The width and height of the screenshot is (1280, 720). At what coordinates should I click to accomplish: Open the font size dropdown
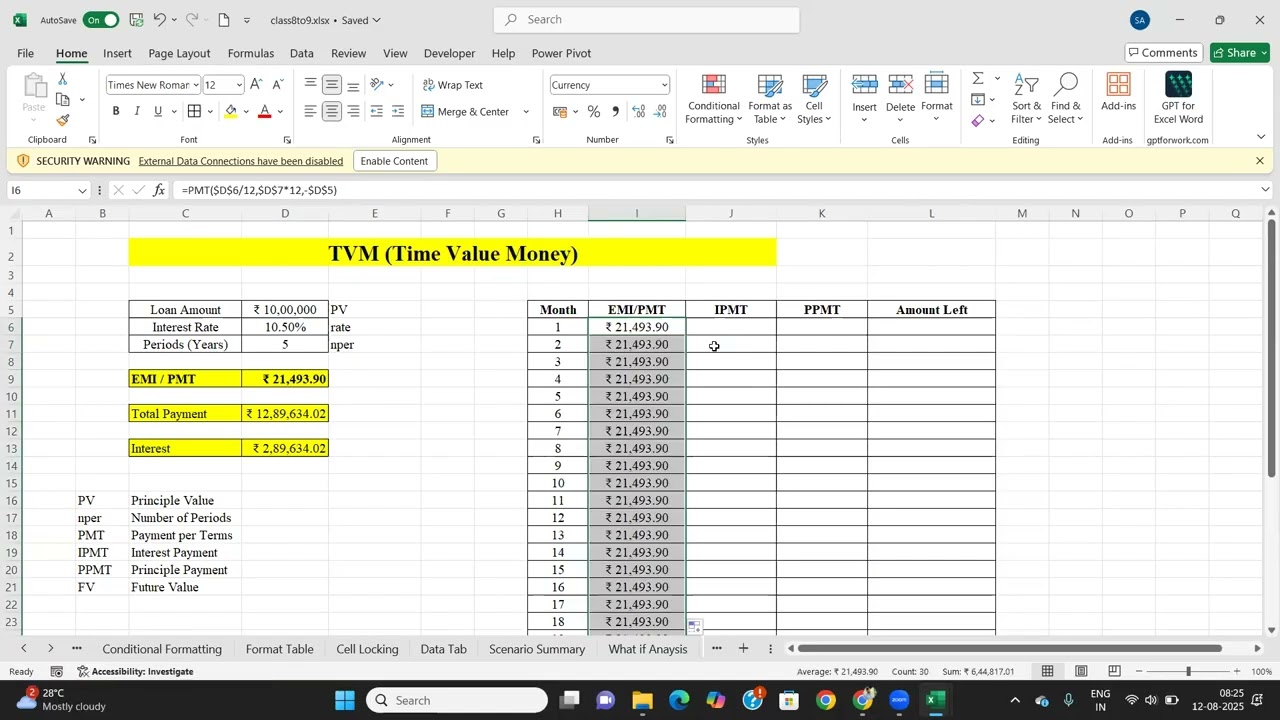coord(238,85)
